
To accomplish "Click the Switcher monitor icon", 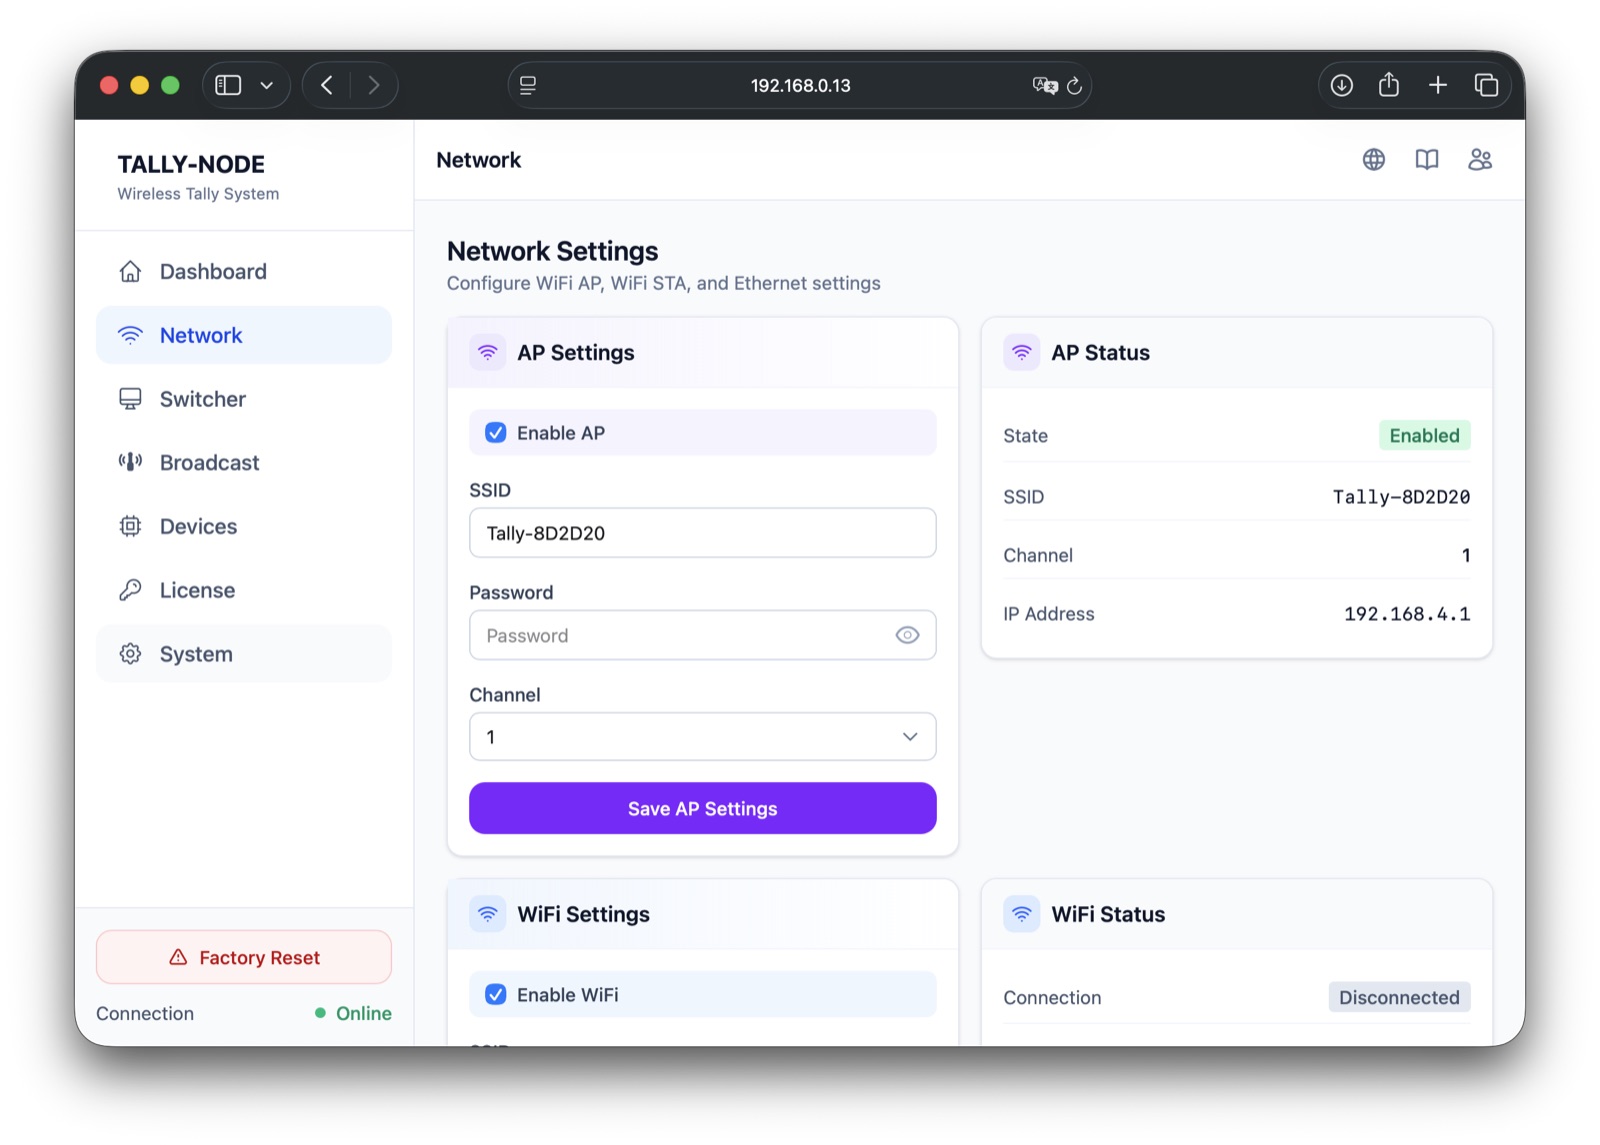I will click(x=130, y=399).
